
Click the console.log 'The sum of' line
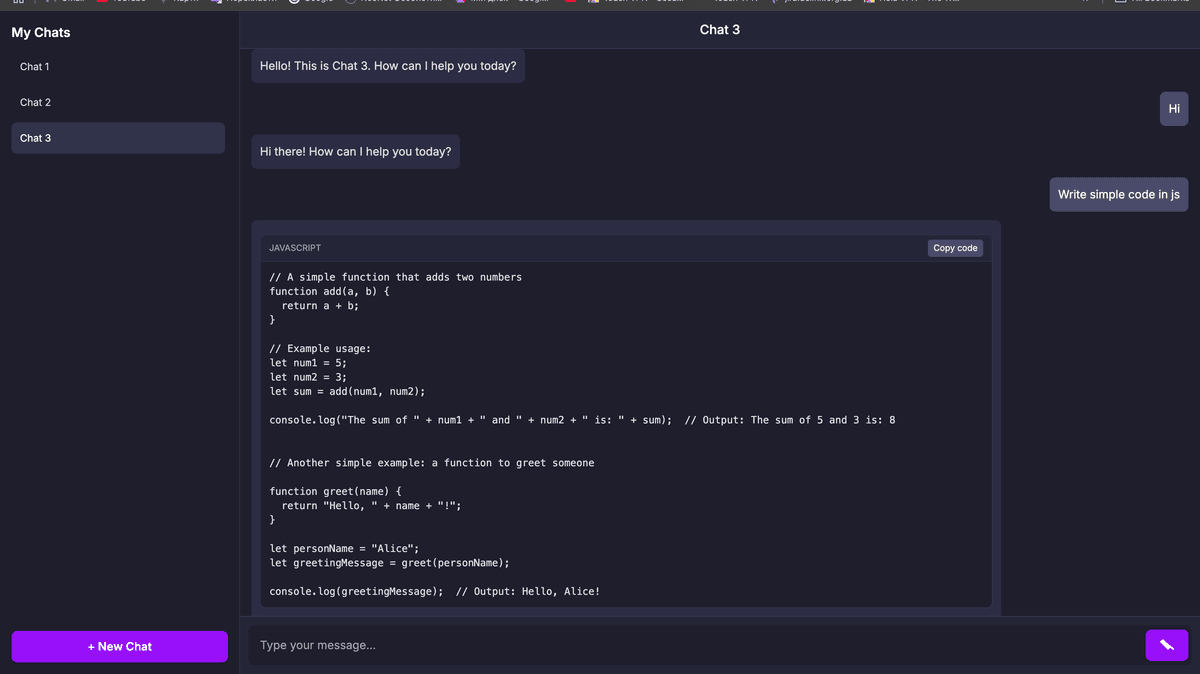(x=582, y=420)
